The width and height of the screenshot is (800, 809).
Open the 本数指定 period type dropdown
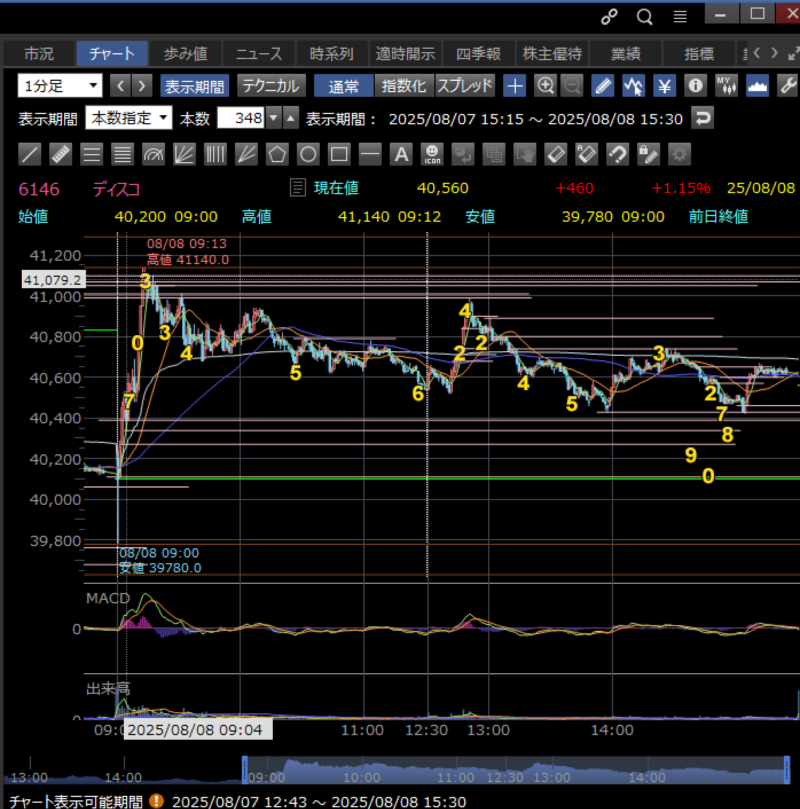pyautogui.click(x=128, y=118)
